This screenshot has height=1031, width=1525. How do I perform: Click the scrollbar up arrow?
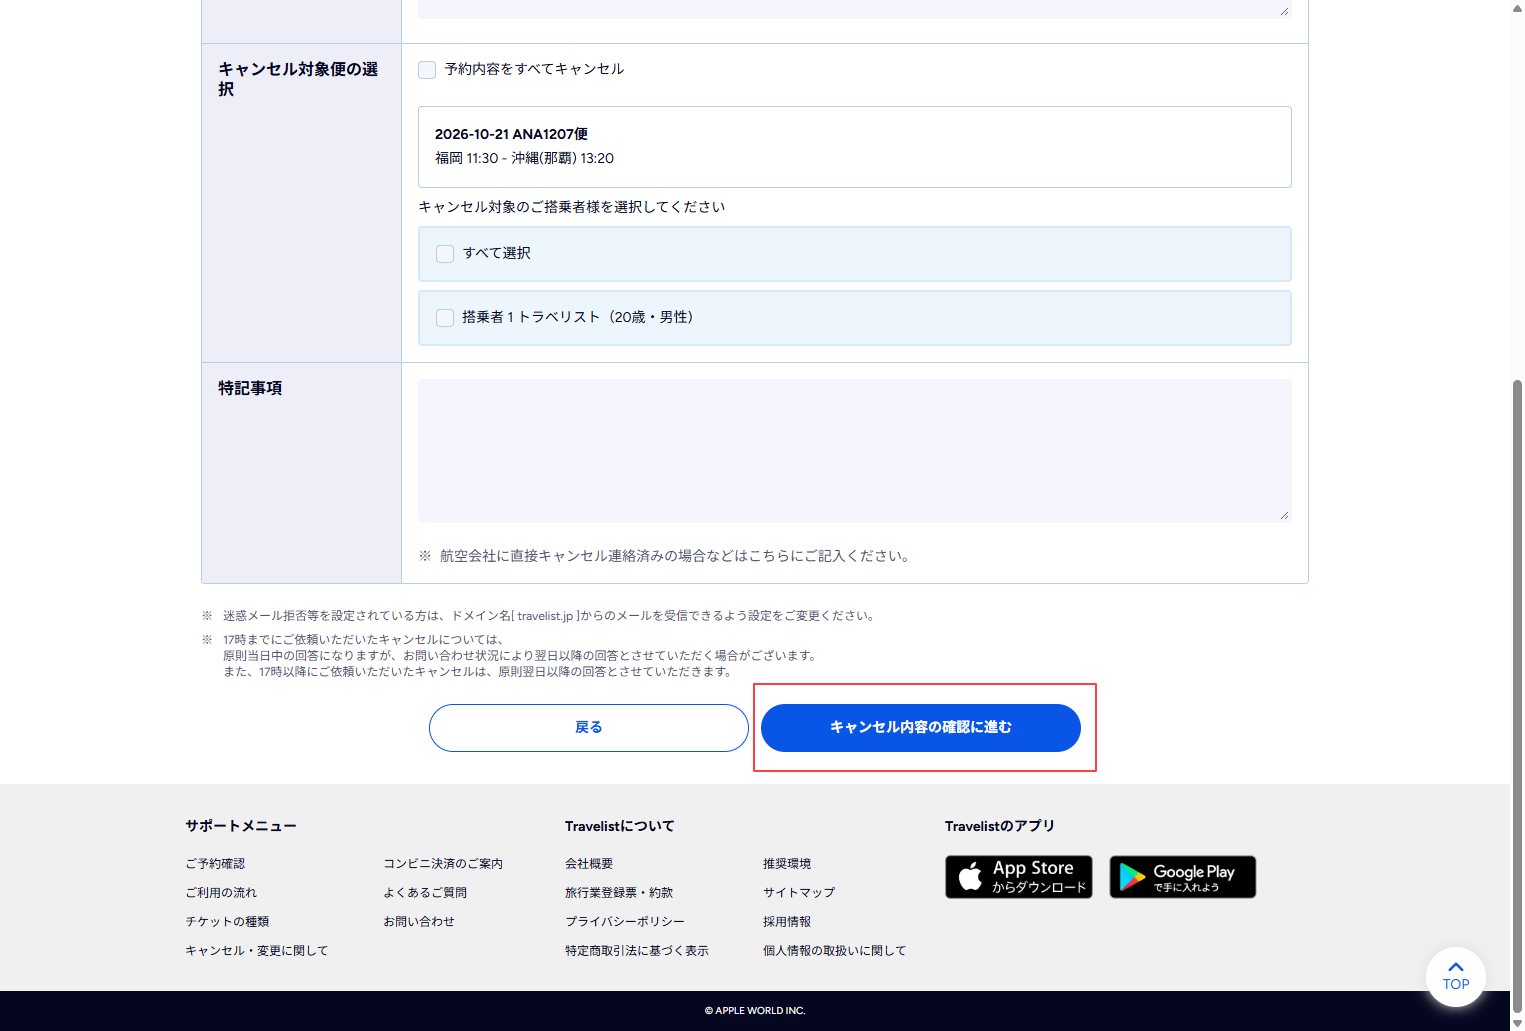(x=1517, y=8)
